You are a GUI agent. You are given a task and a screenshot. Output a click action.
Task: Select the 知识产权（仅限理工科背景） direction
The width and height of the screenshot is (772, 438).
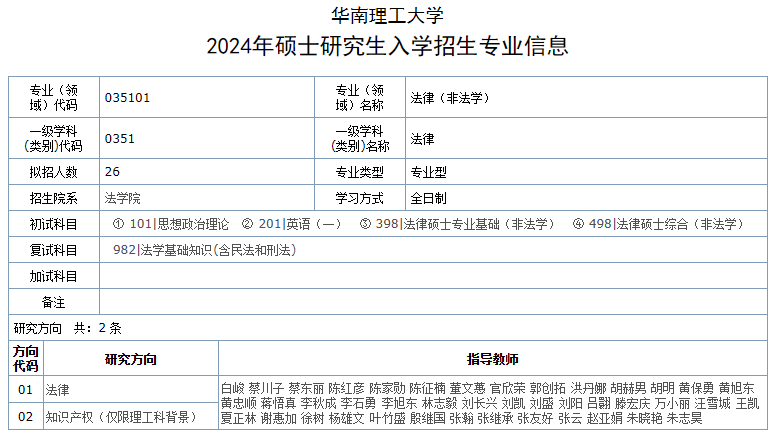[x=121, y=417]
